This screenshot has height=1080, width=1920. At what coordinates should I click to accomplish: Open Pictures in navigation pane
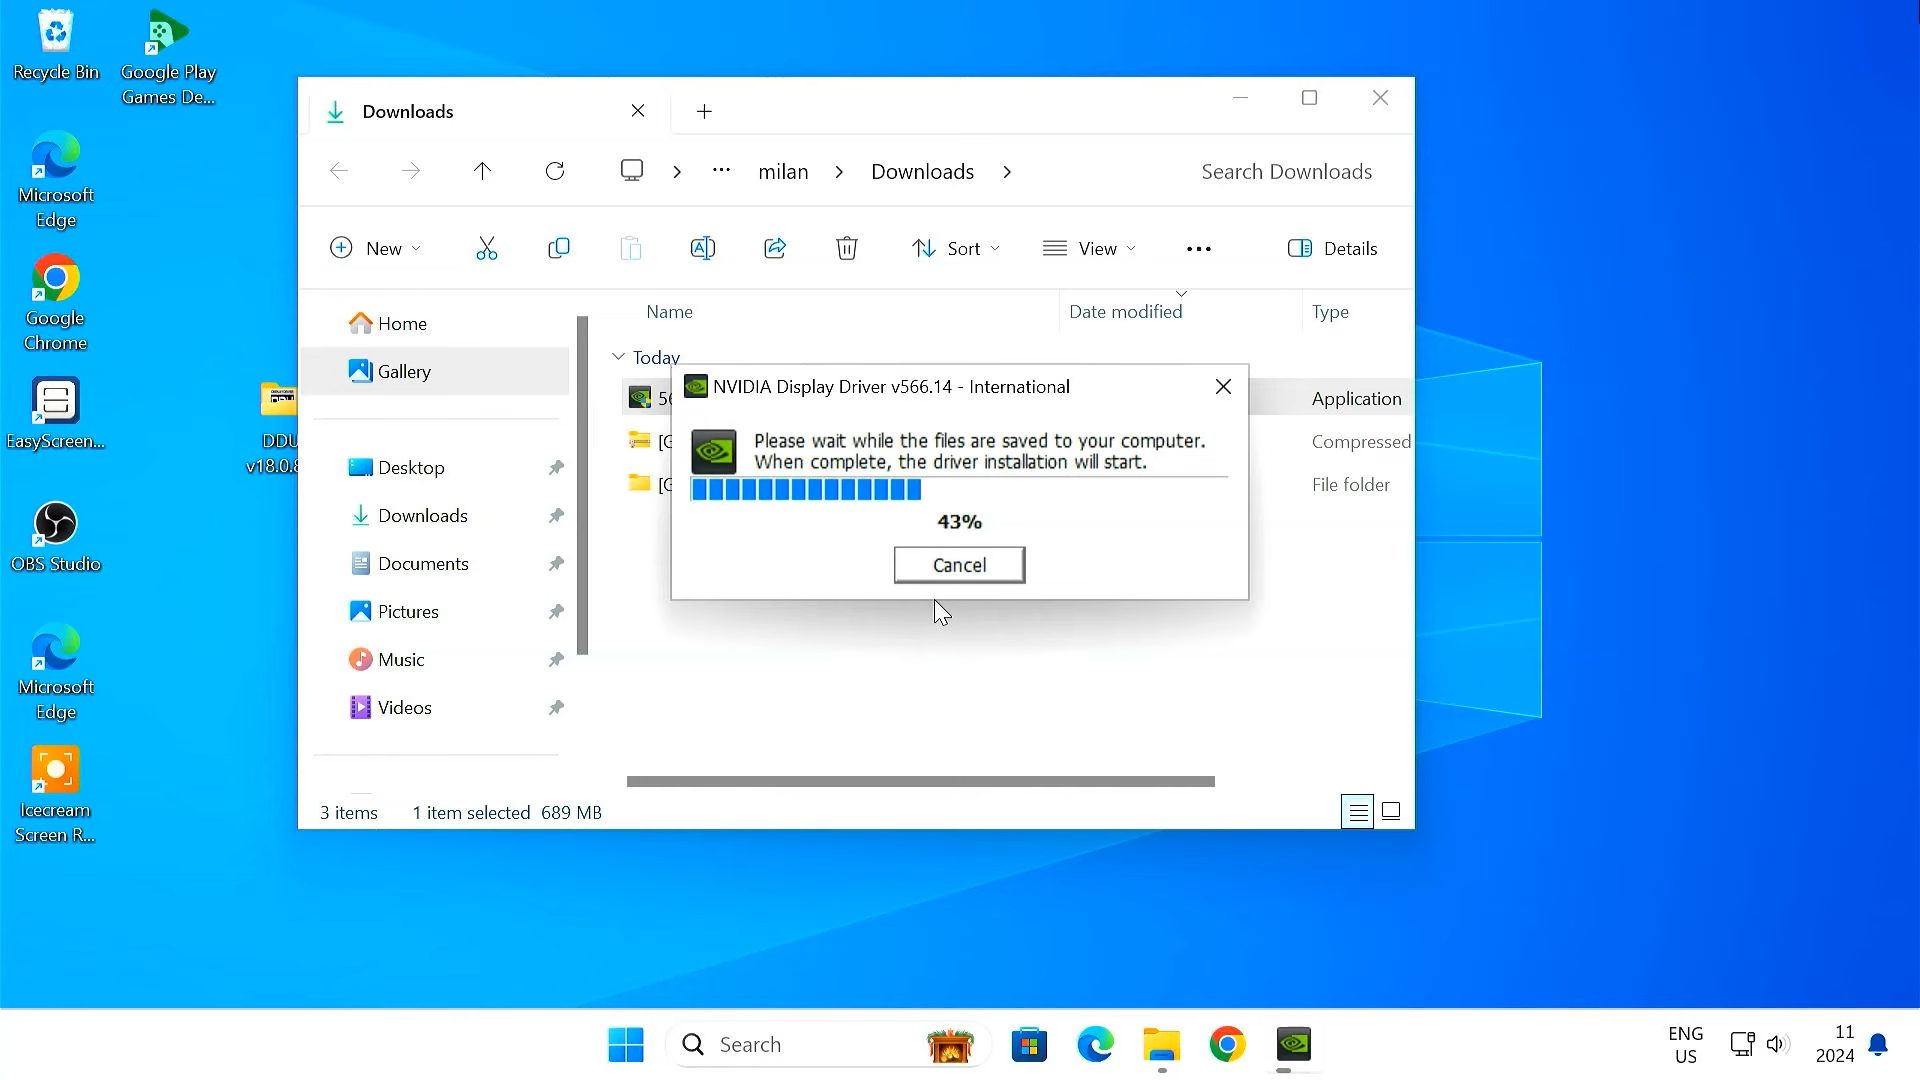pyautogui.click(x=436, y=611)
